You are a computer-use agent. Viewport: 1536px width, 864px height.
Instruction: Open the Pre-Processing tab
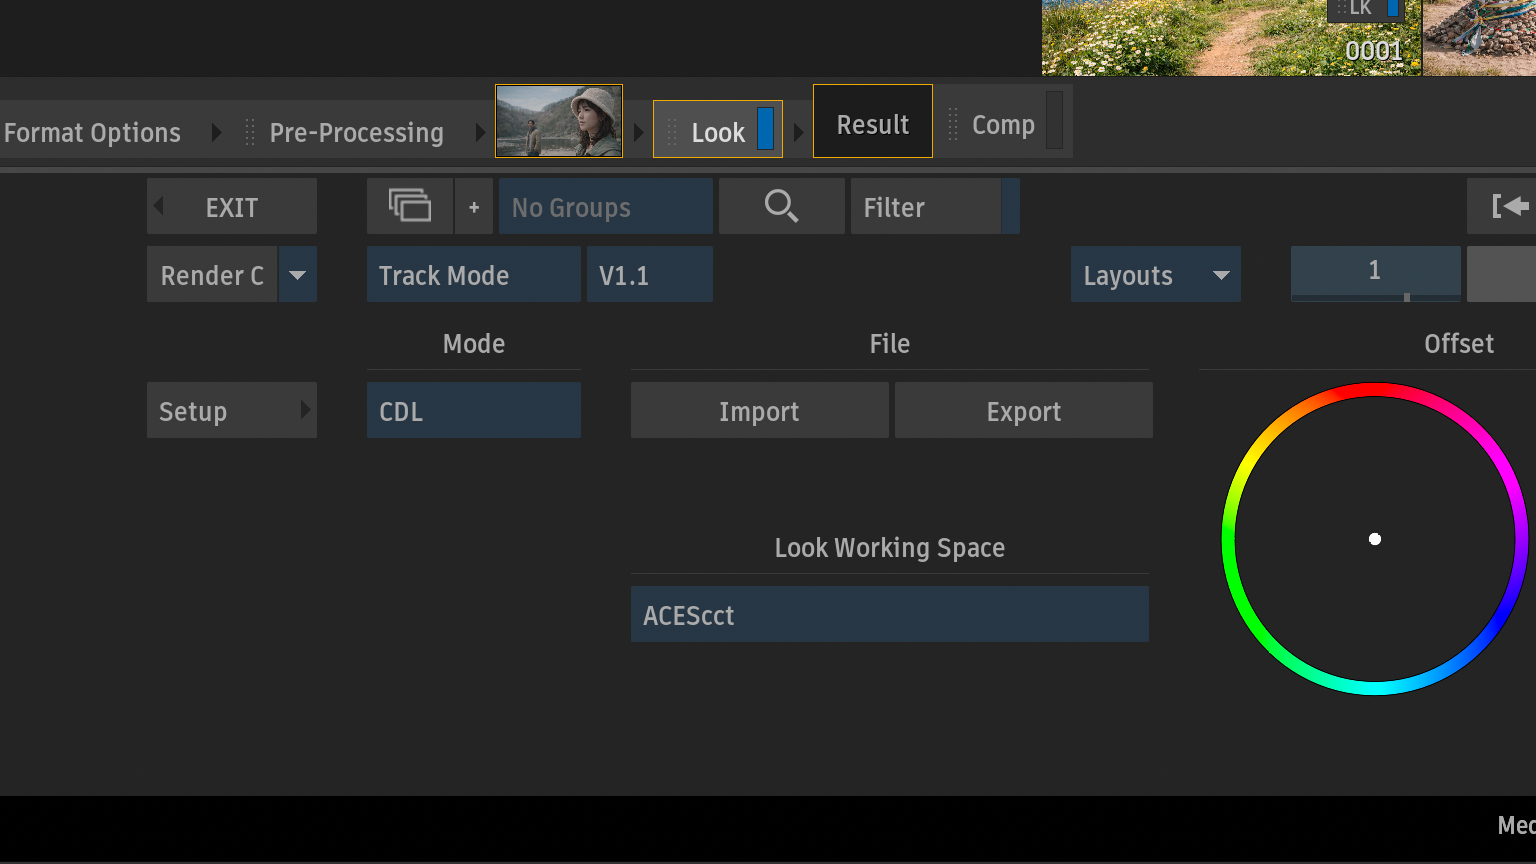[356, 132]
